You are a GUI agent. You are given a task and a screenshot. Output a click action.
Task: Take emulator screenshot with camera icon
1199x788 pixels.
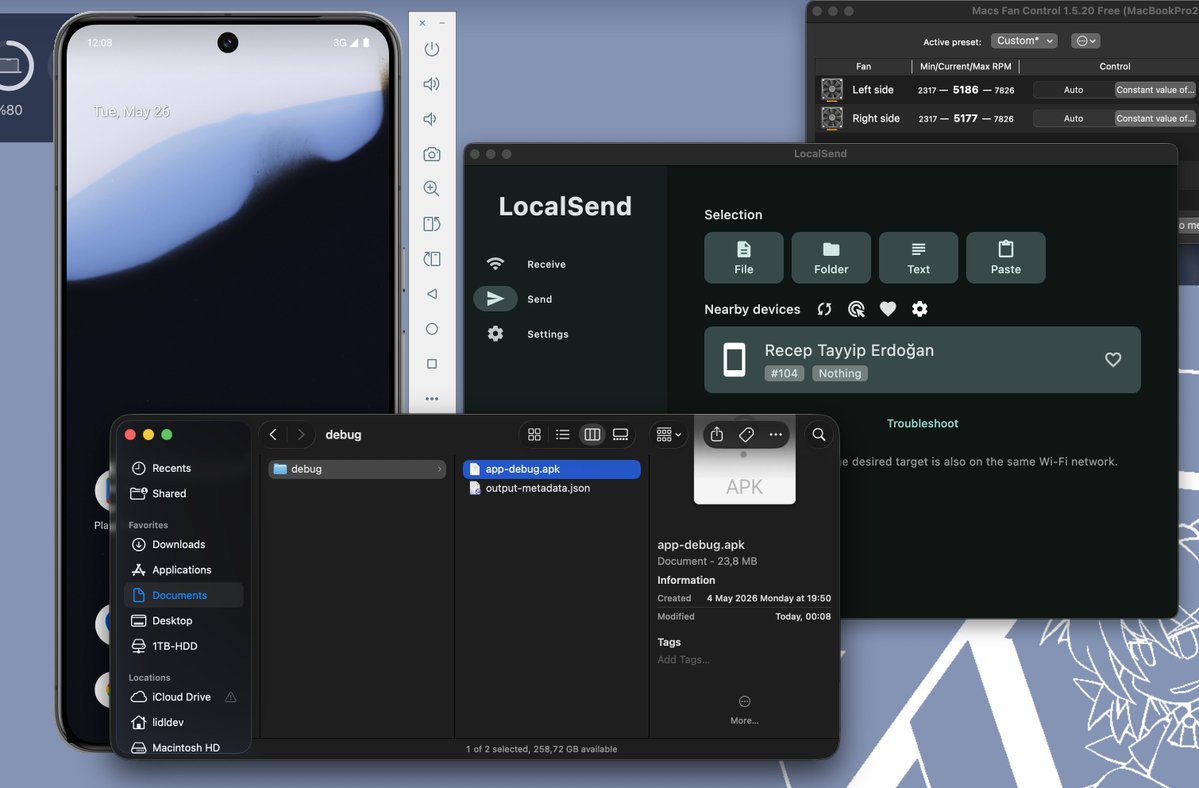click(x=432, y=154)
